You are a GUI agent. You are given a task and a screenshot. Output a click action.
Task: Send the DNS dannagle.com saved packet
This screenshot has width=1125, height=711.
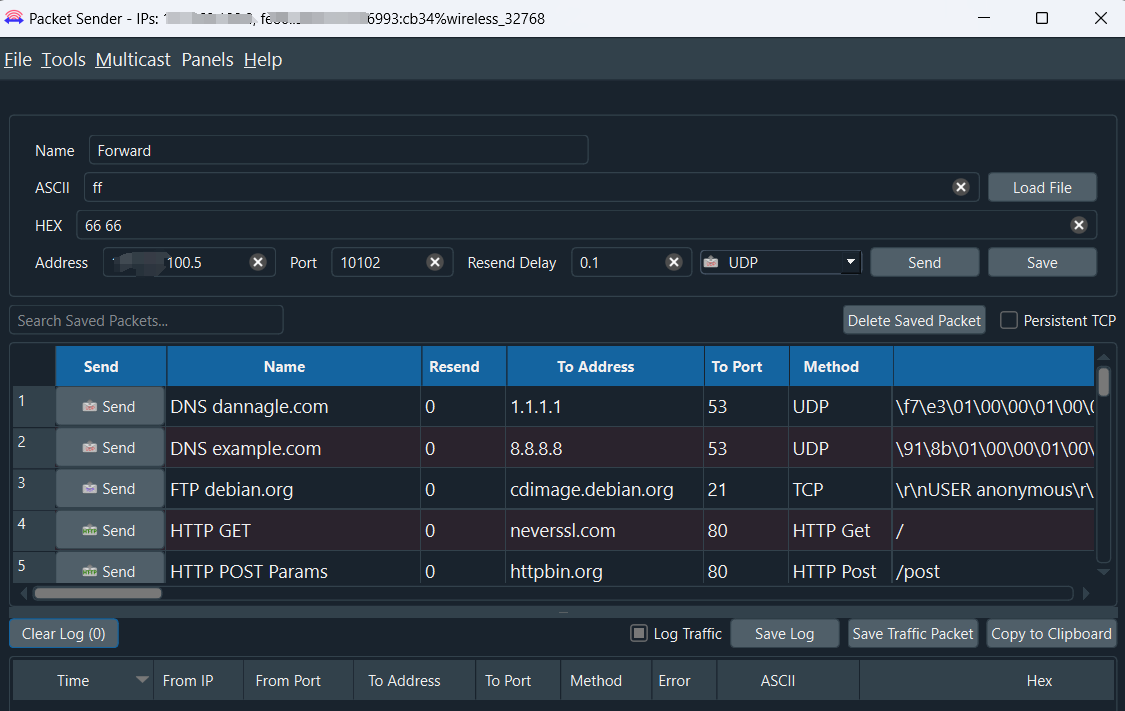tap(109, 407)
